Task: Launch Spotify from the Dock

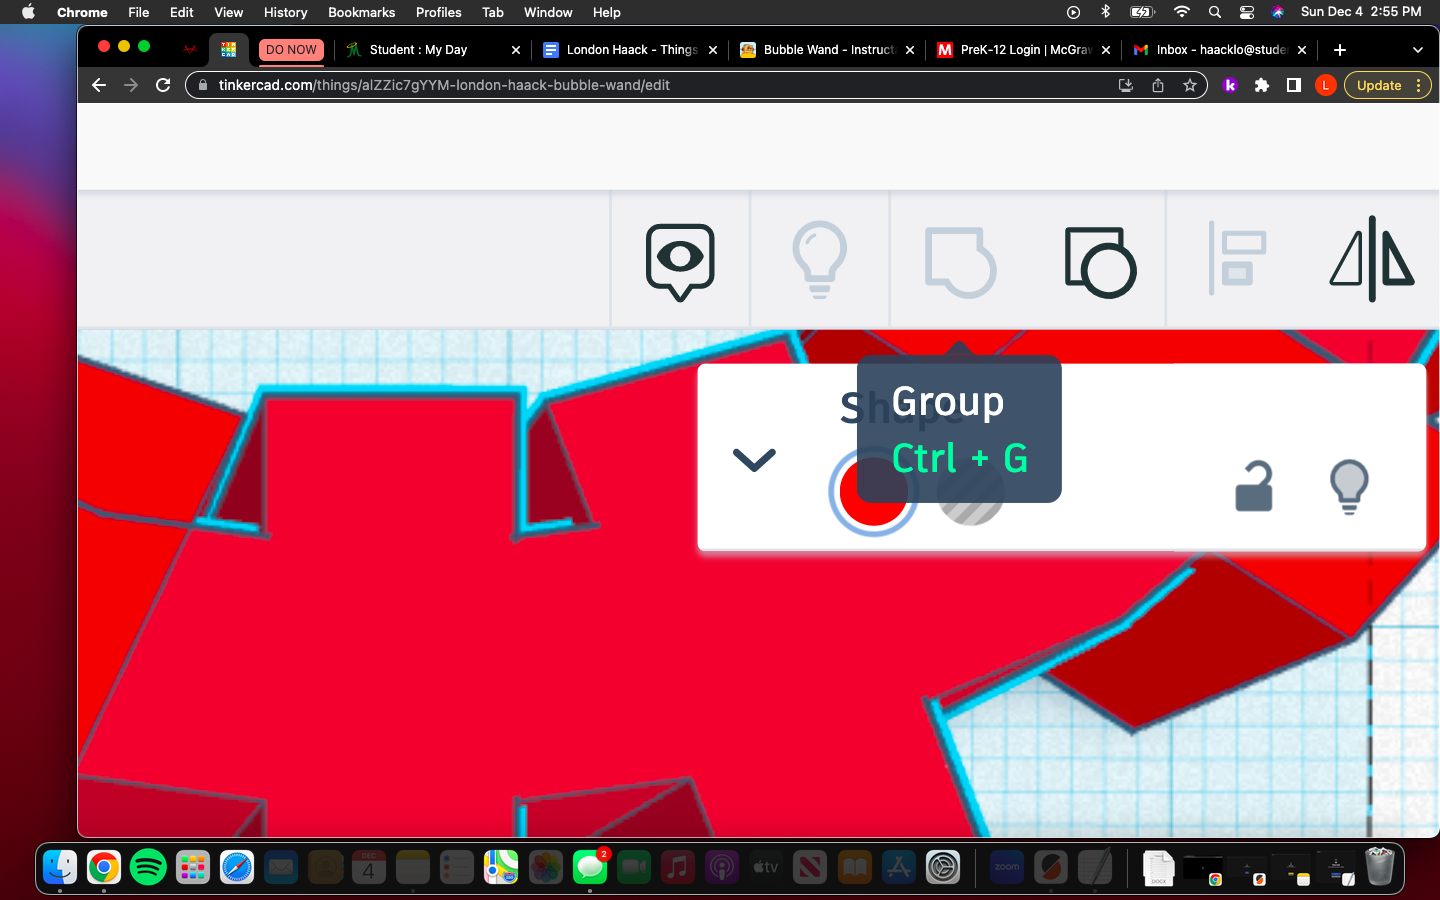Action: click(148, 868)
